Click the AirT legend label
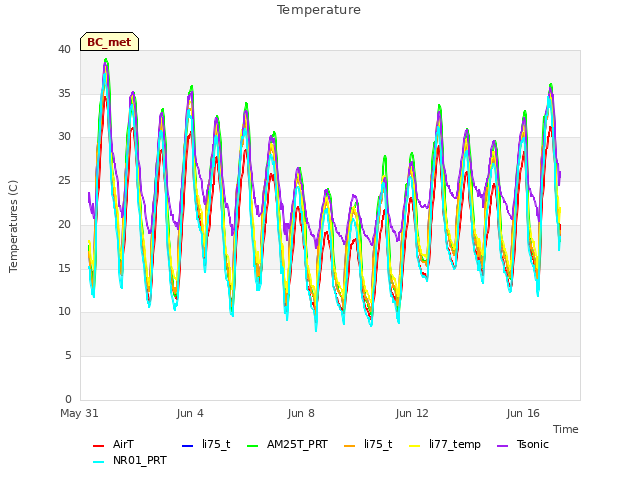This screenshot has height=480, width=640. pyautogui.click(x=123, y=444)
